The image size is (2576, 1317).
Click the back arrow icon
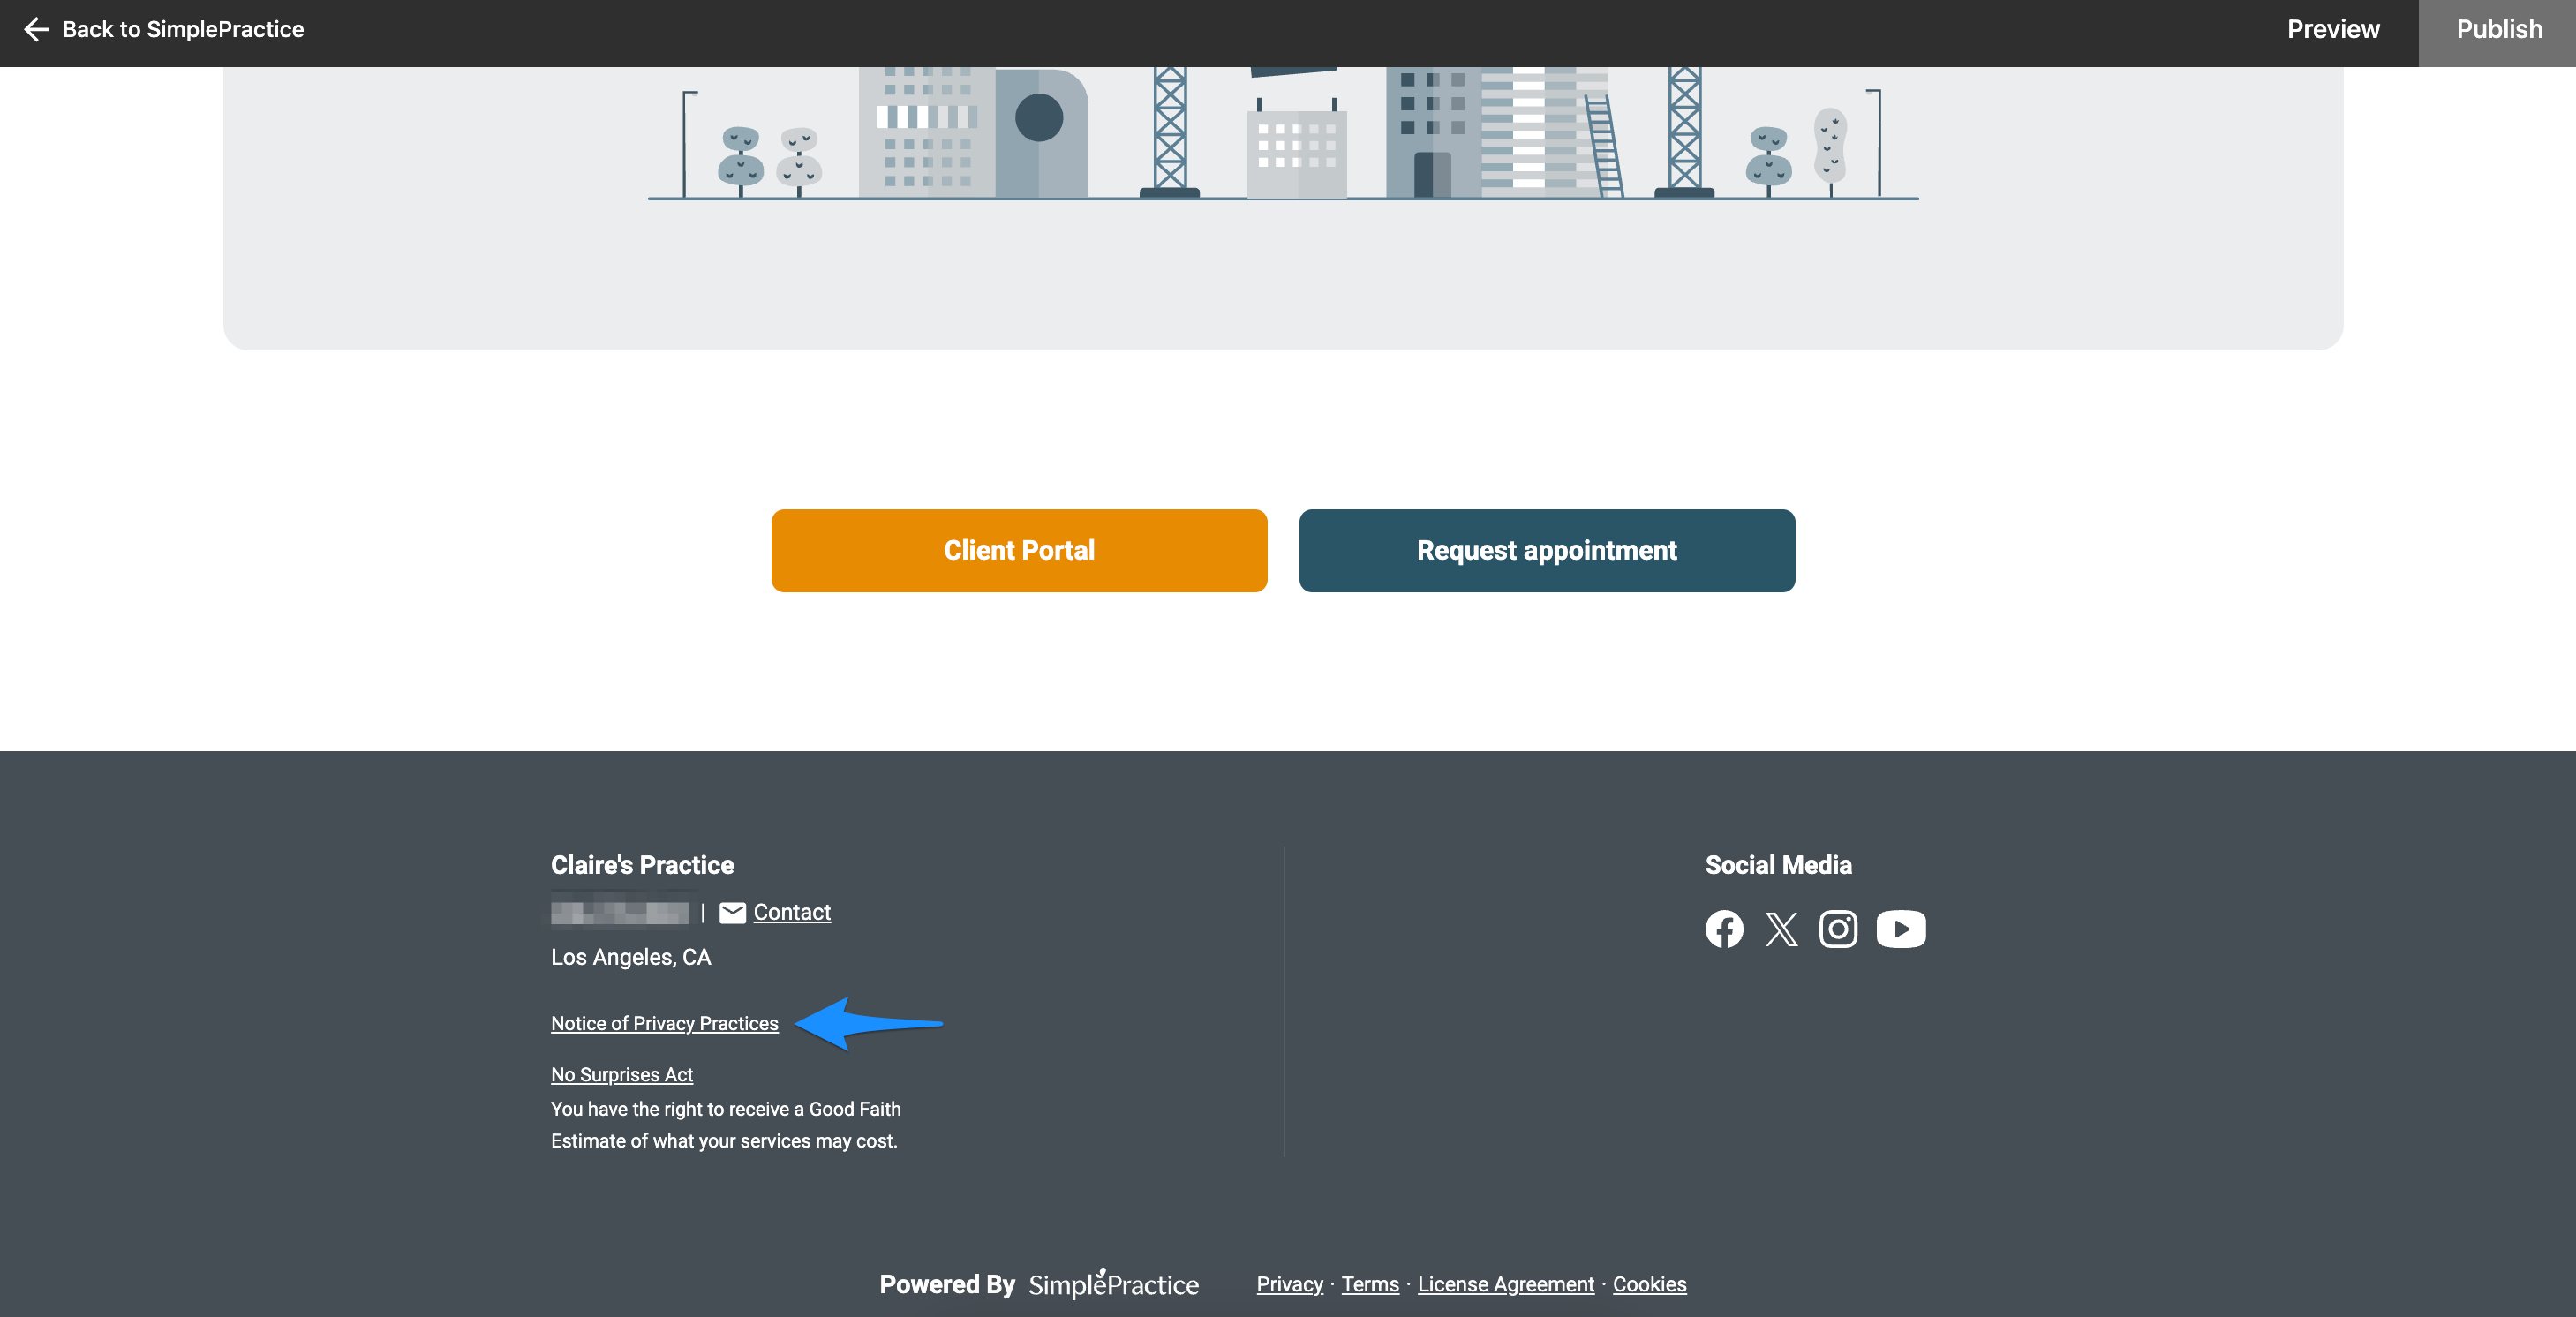point(36,30)
